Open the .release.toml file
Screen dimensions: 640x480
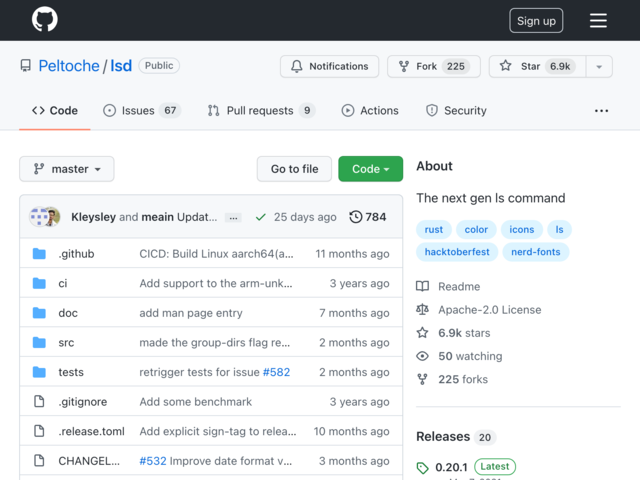coord(91,431)
